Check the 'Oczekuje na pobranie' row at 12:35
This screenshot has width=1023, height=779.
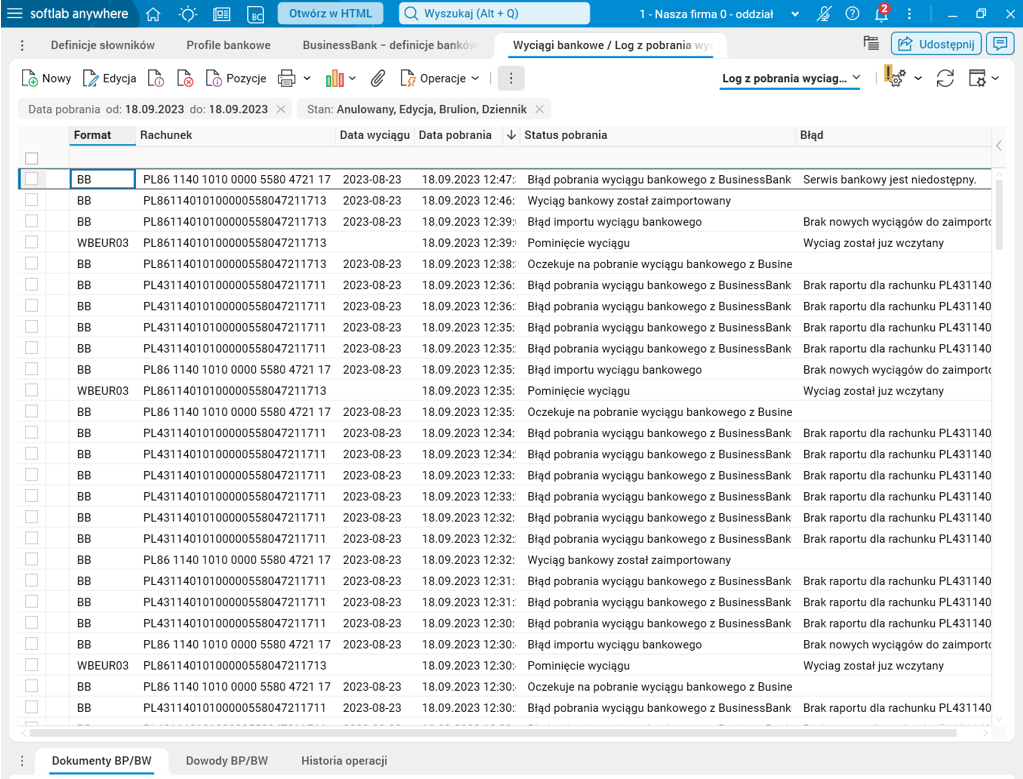click(x=31, y=411)
